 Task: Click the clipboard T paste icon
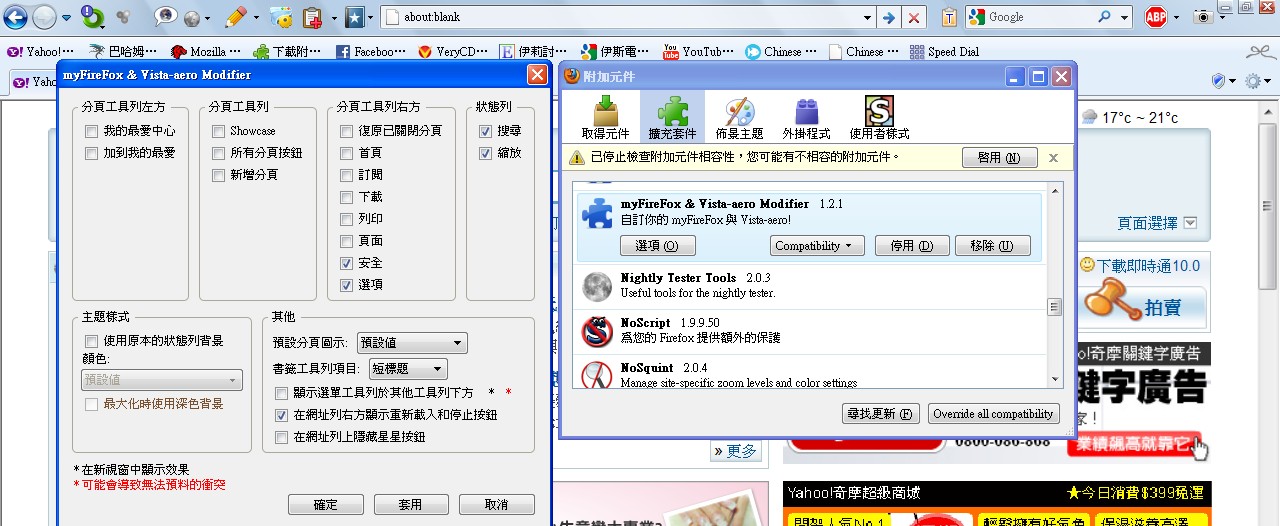coord(949,17)
